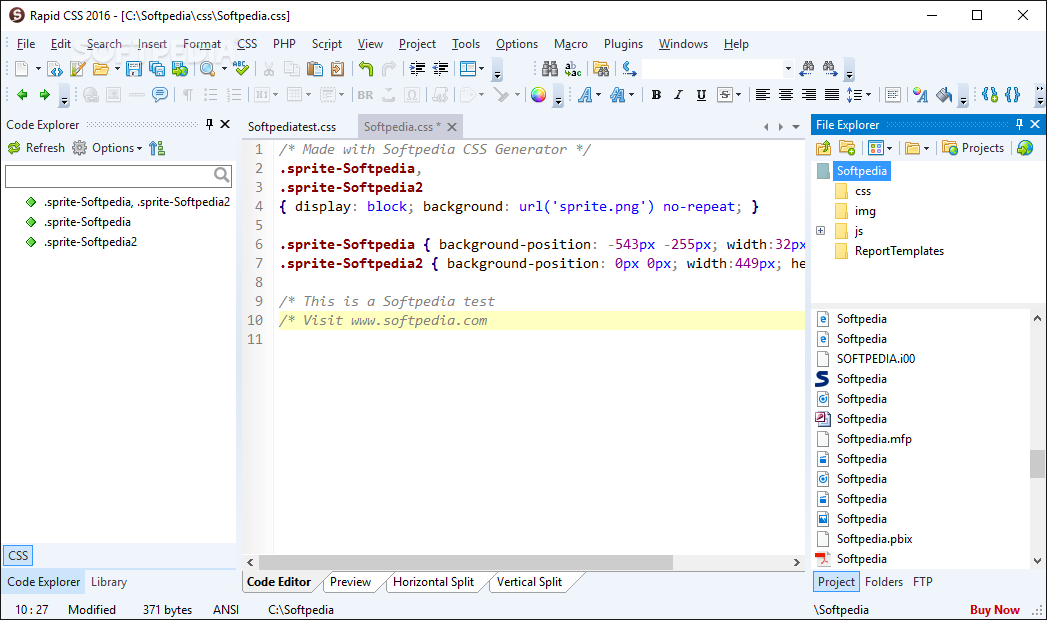Open the CSS menu
Screen dimensions: 1047x620
coord(247,44)
